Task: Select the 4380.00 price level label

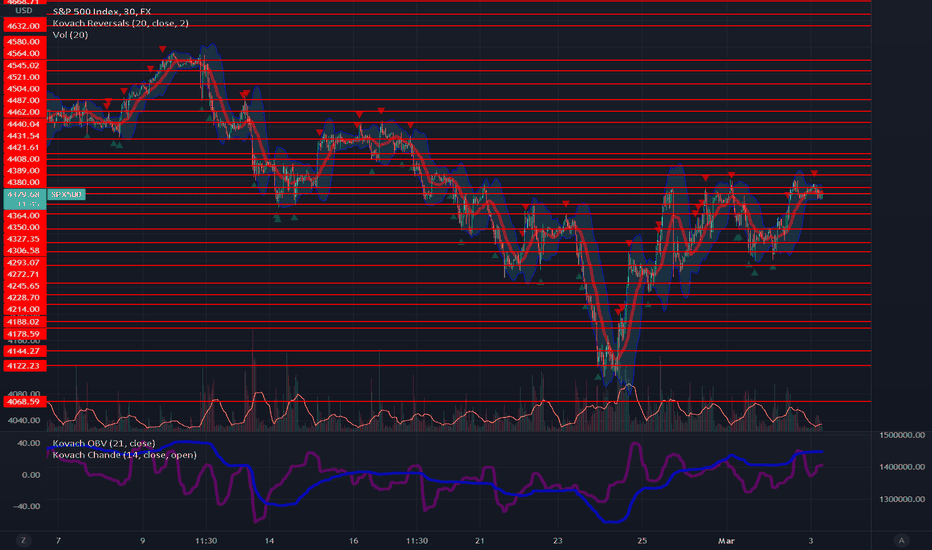Action: (24, 182)
